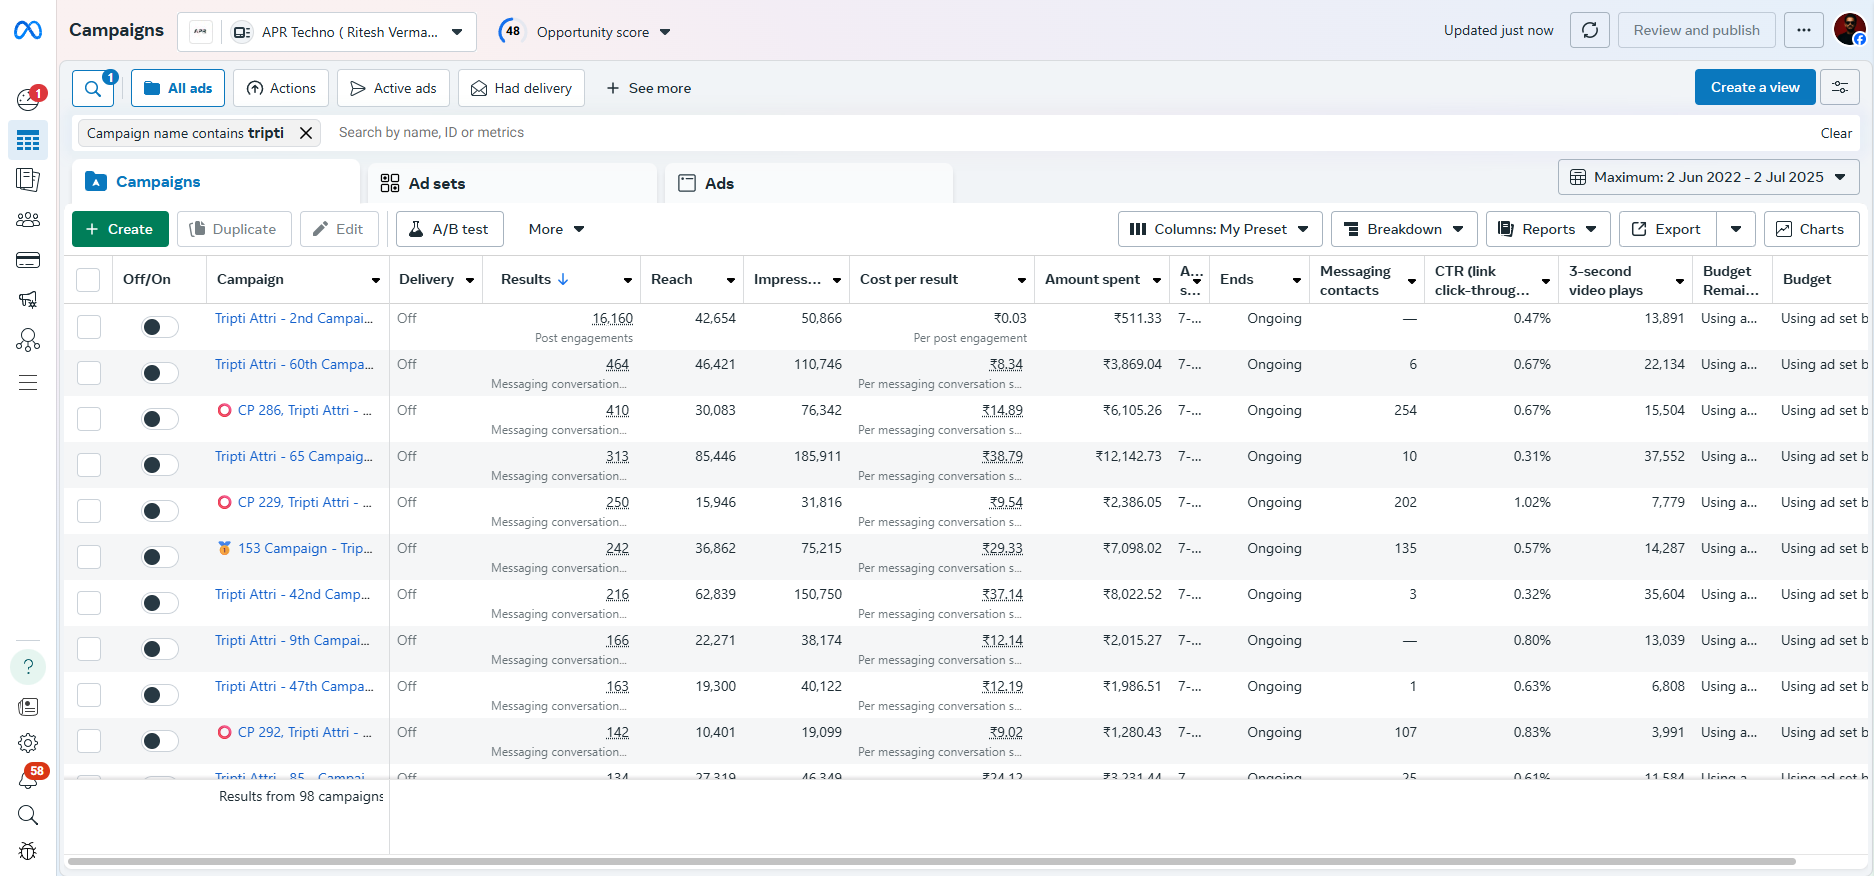Select checkbox for Tripti Attri - 60th Campaign

tap(89, 373)
